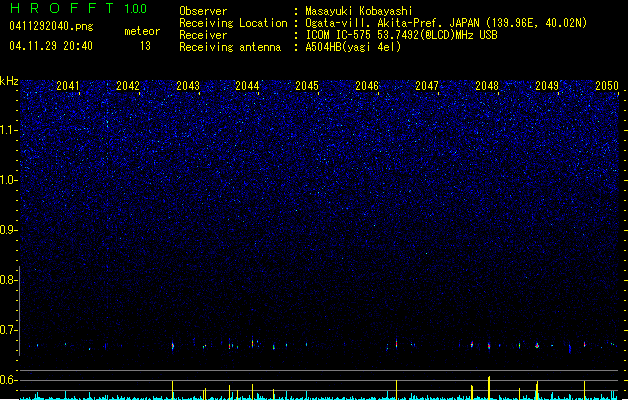
Task: Click the 0.6 frequency axis label
Action: coord(9,380)
